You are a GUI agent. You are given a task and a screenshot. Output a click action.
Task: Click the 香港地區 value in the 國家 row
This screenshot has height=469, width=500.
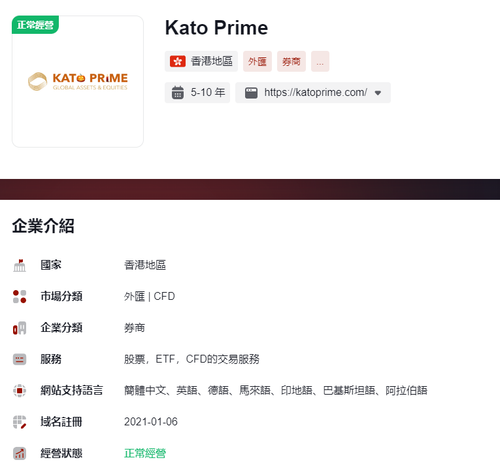tap(145, 265)
